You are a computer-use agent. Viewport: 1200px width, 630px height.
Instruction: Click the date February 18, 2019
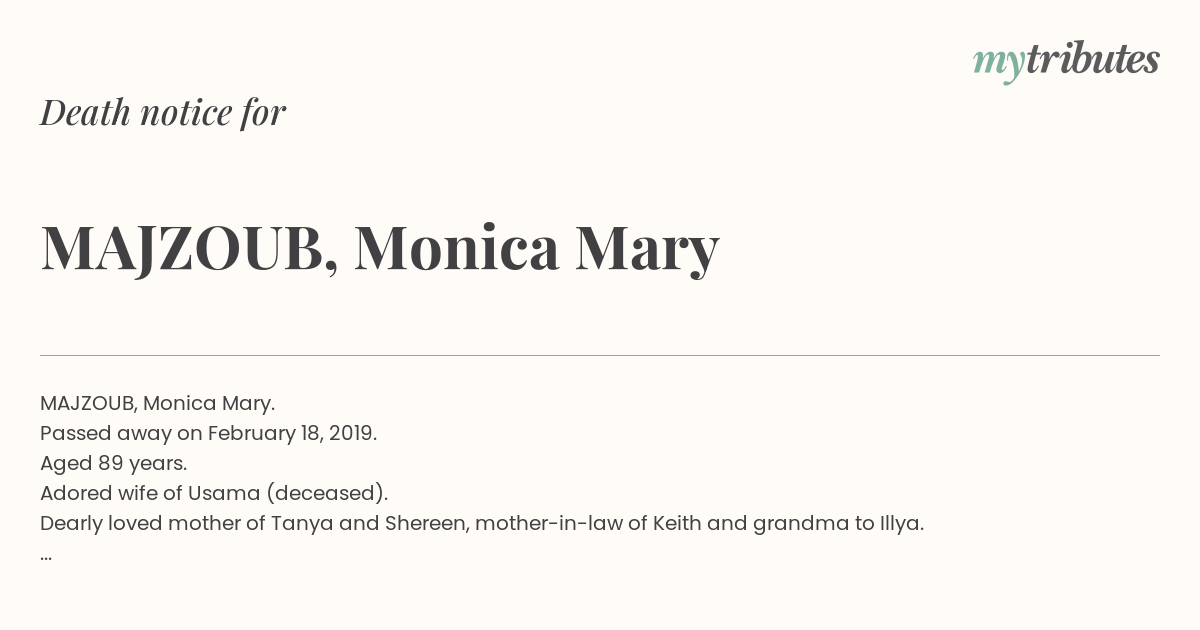291,433
